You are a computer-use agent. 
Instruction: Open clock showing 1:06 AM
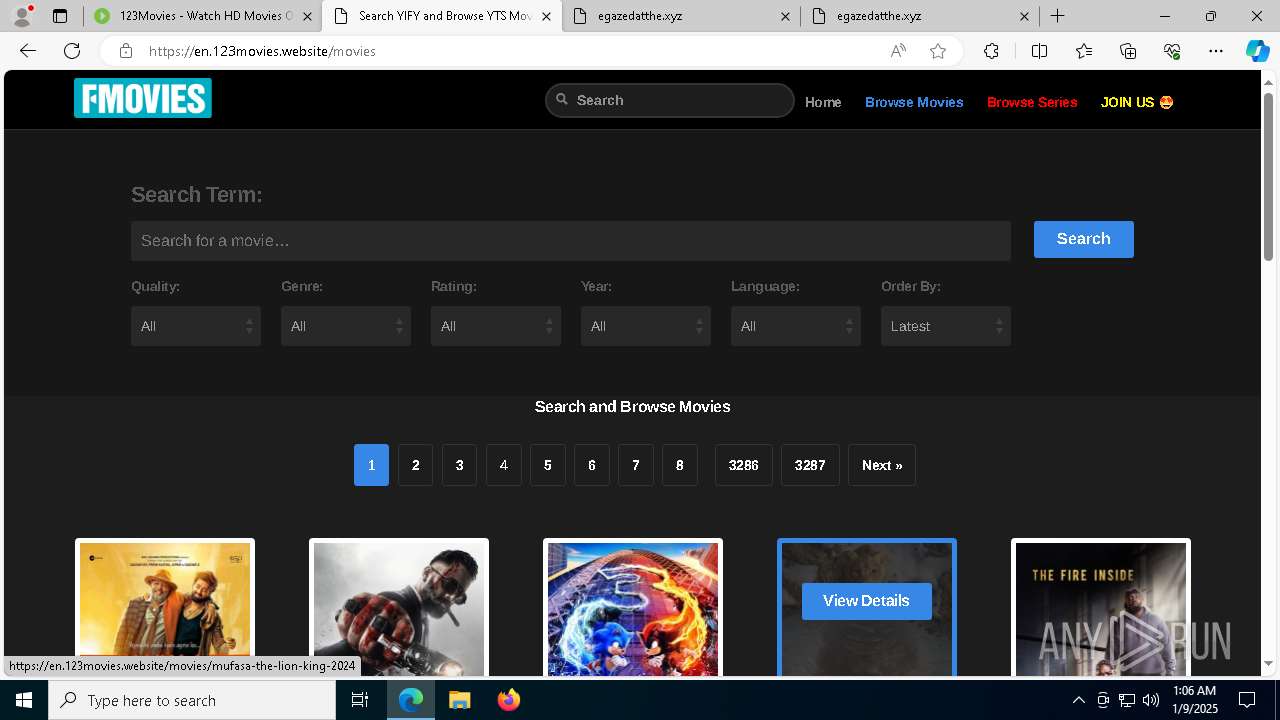[x=1194, y=700]
